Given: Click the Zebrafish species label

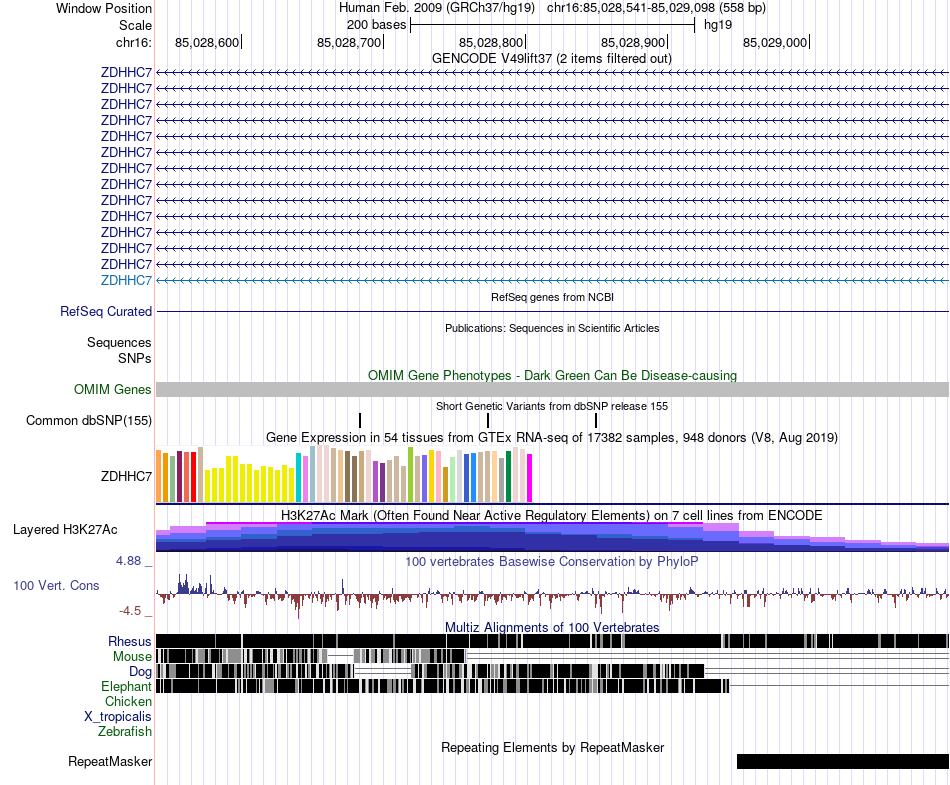Looking at the screenshot, I should coord(125,732).
